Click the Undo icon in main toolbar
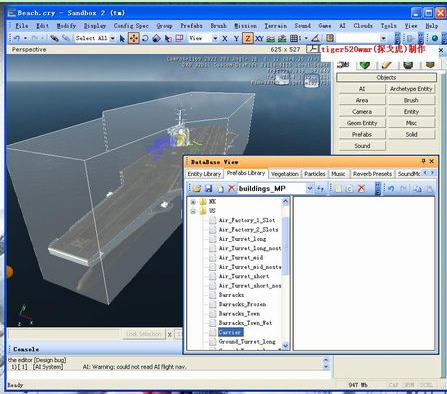This screenshot has height=394, width=447. point(17,38)
